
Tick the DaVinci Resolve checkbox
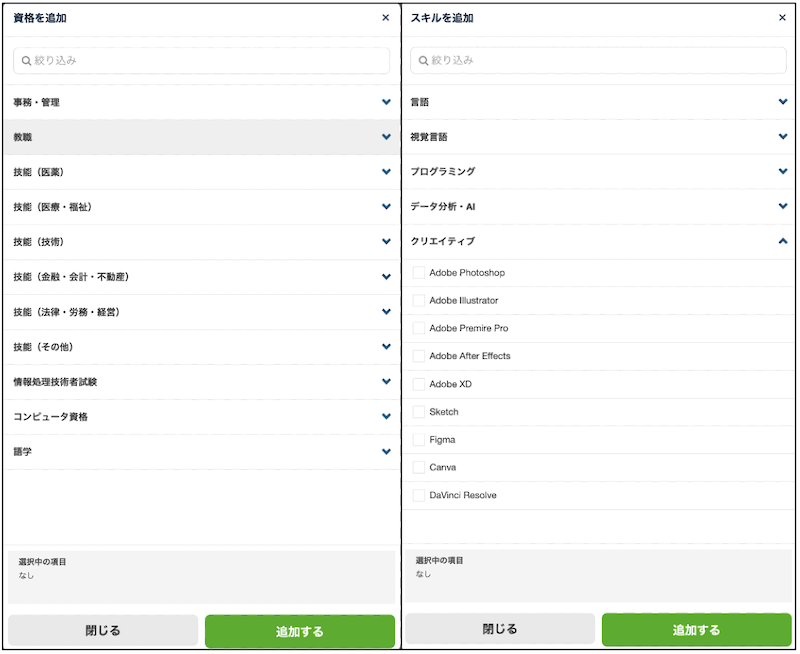[418, 495]
